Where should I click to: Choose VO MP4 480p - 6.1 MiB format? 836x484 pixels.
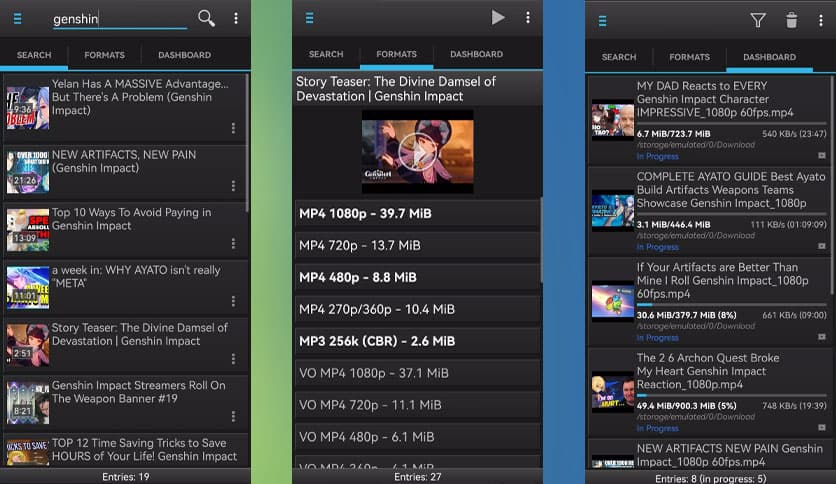(x=417, y=438)
